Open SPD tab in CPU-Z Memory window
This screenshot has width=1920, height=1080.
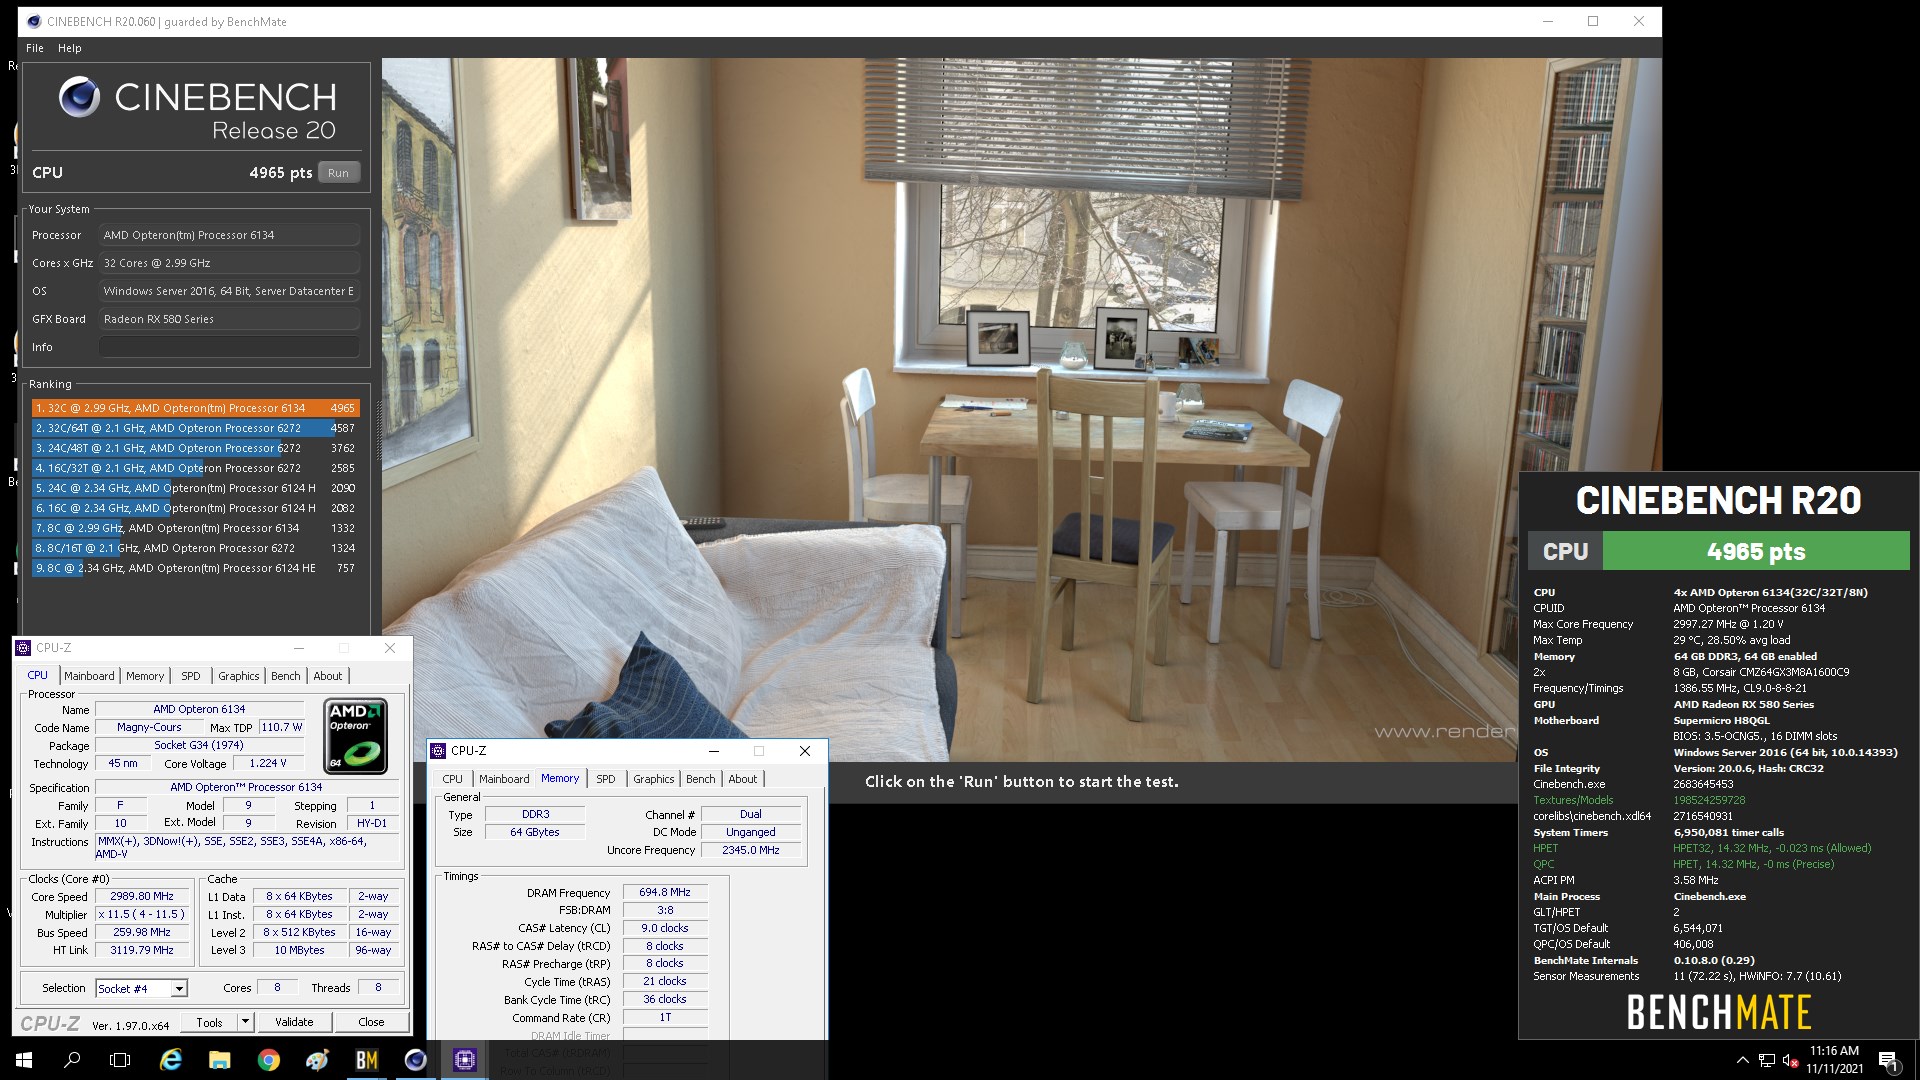(x=606, y=779)
